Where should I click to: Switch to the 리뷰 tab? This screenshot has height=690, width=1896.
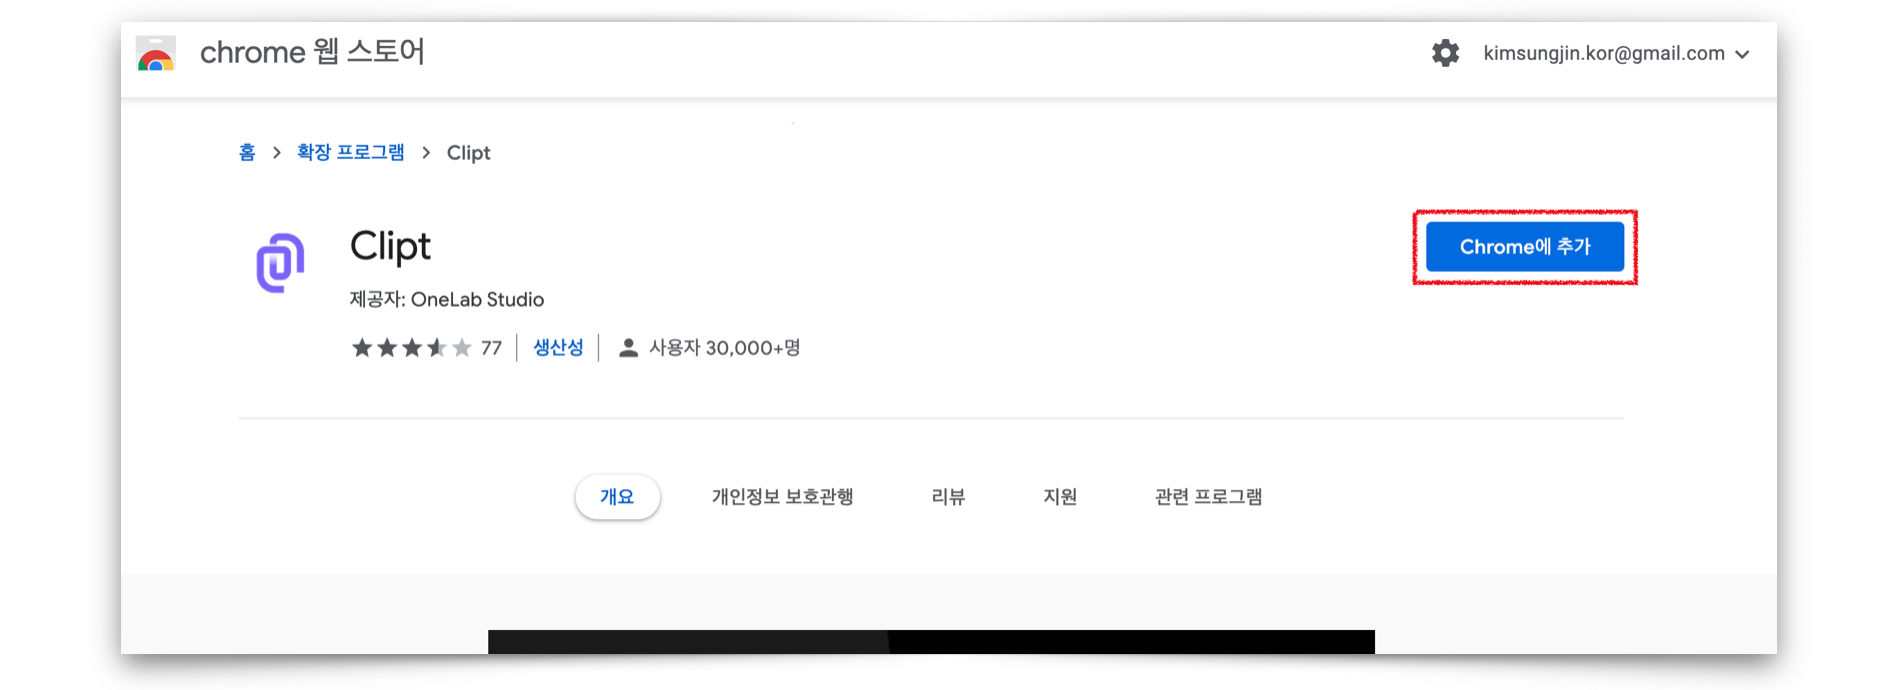coord(948,497)
